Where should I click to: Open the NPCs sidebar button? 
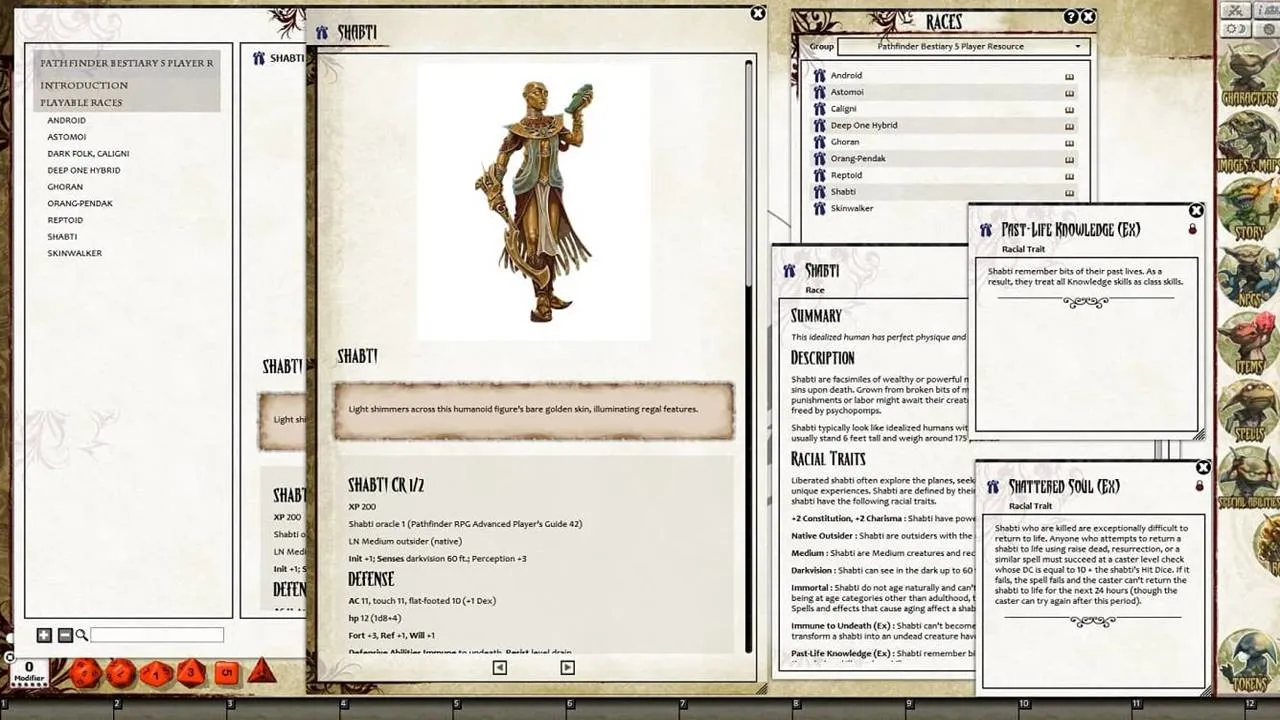(1248, 277)
